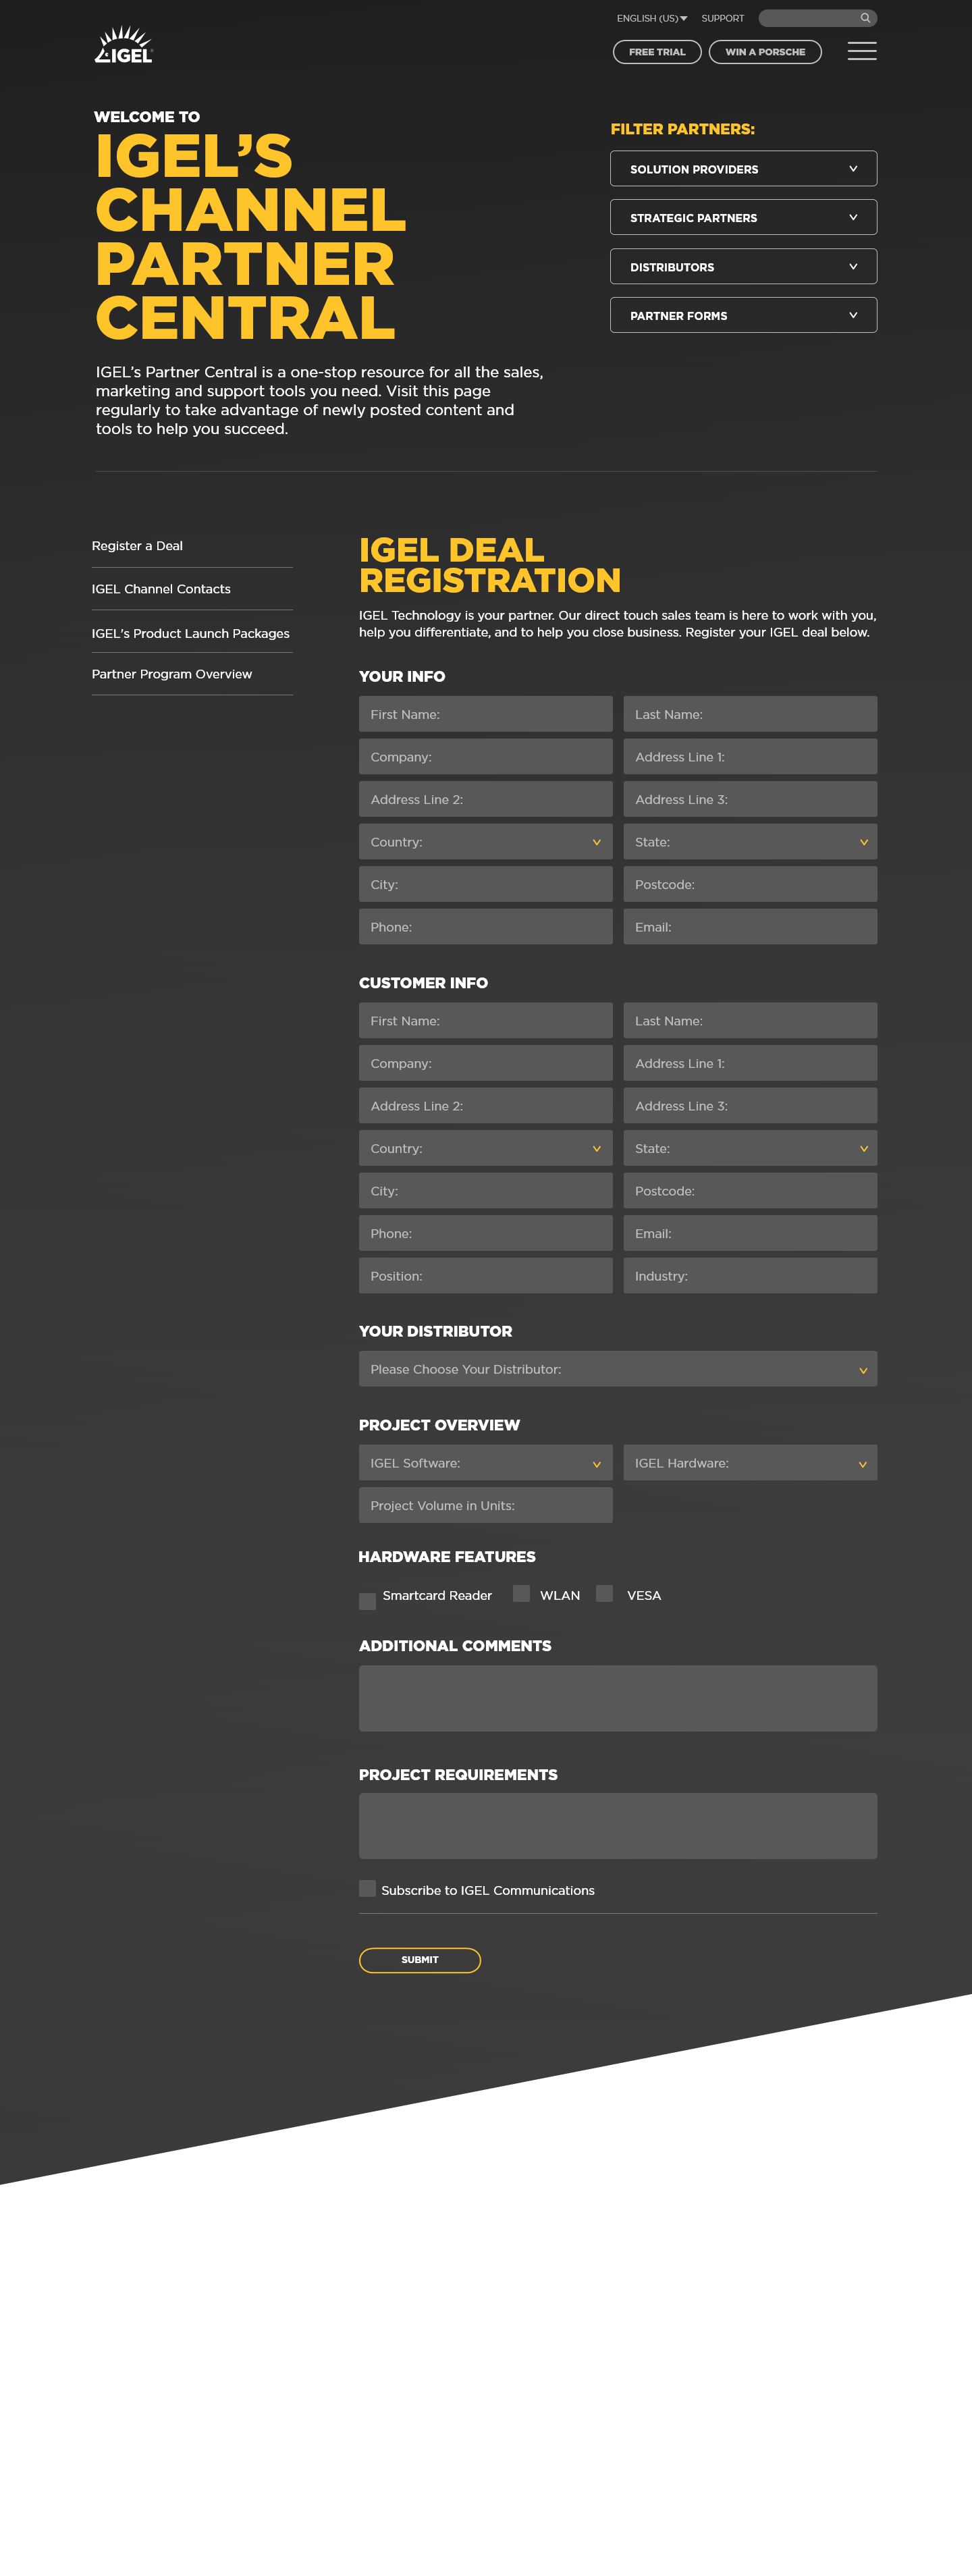Open Please Choose Your Distributor dropdown
Image resolution: width=972 pixels, height=2576 pixels.
click(x=618, y=1369)
